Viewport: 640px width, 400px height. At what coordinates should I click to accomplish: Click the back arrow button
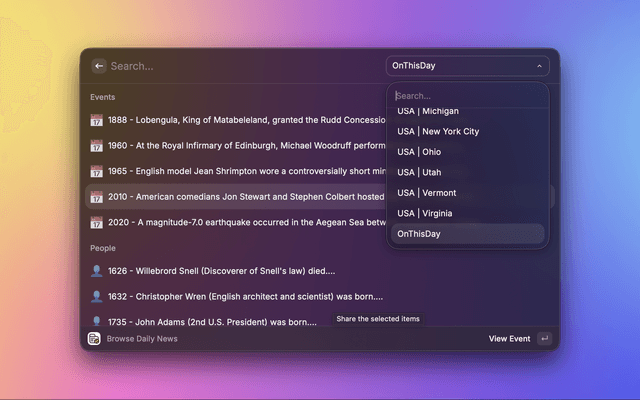[x=99, y=66]
